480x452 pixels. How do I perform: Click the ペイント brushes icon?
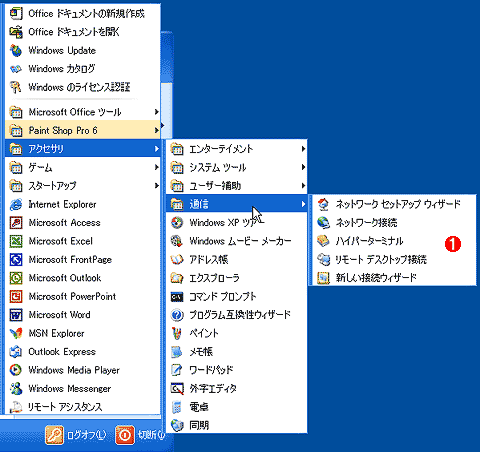[x=177, y=333]
